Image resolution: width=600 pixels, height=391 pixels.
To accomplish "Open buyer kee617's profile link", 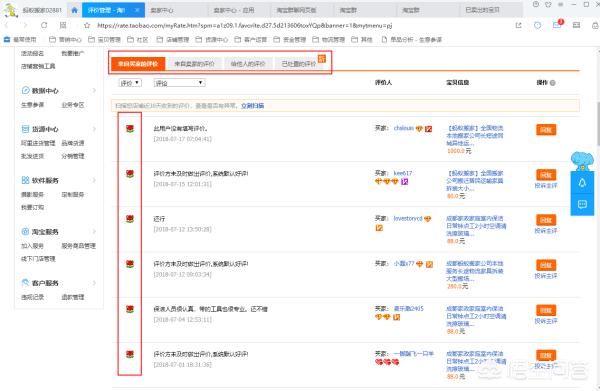I will (x=403, y=173).
